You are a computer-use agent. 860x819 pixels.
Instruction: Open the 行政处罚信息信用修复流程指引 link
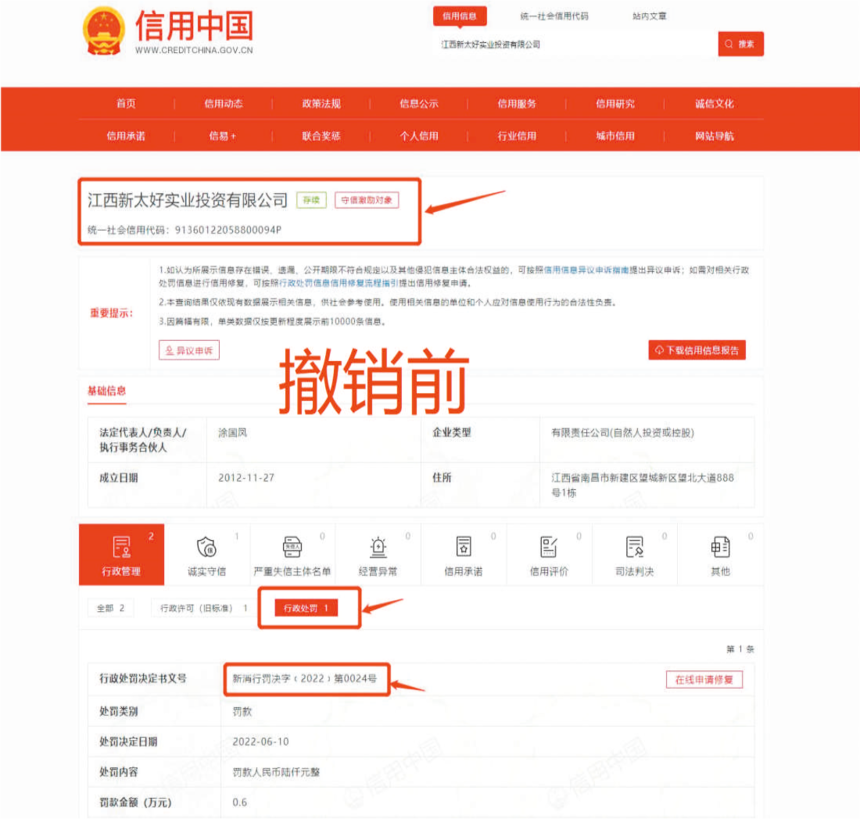click(x=339, y=283)
